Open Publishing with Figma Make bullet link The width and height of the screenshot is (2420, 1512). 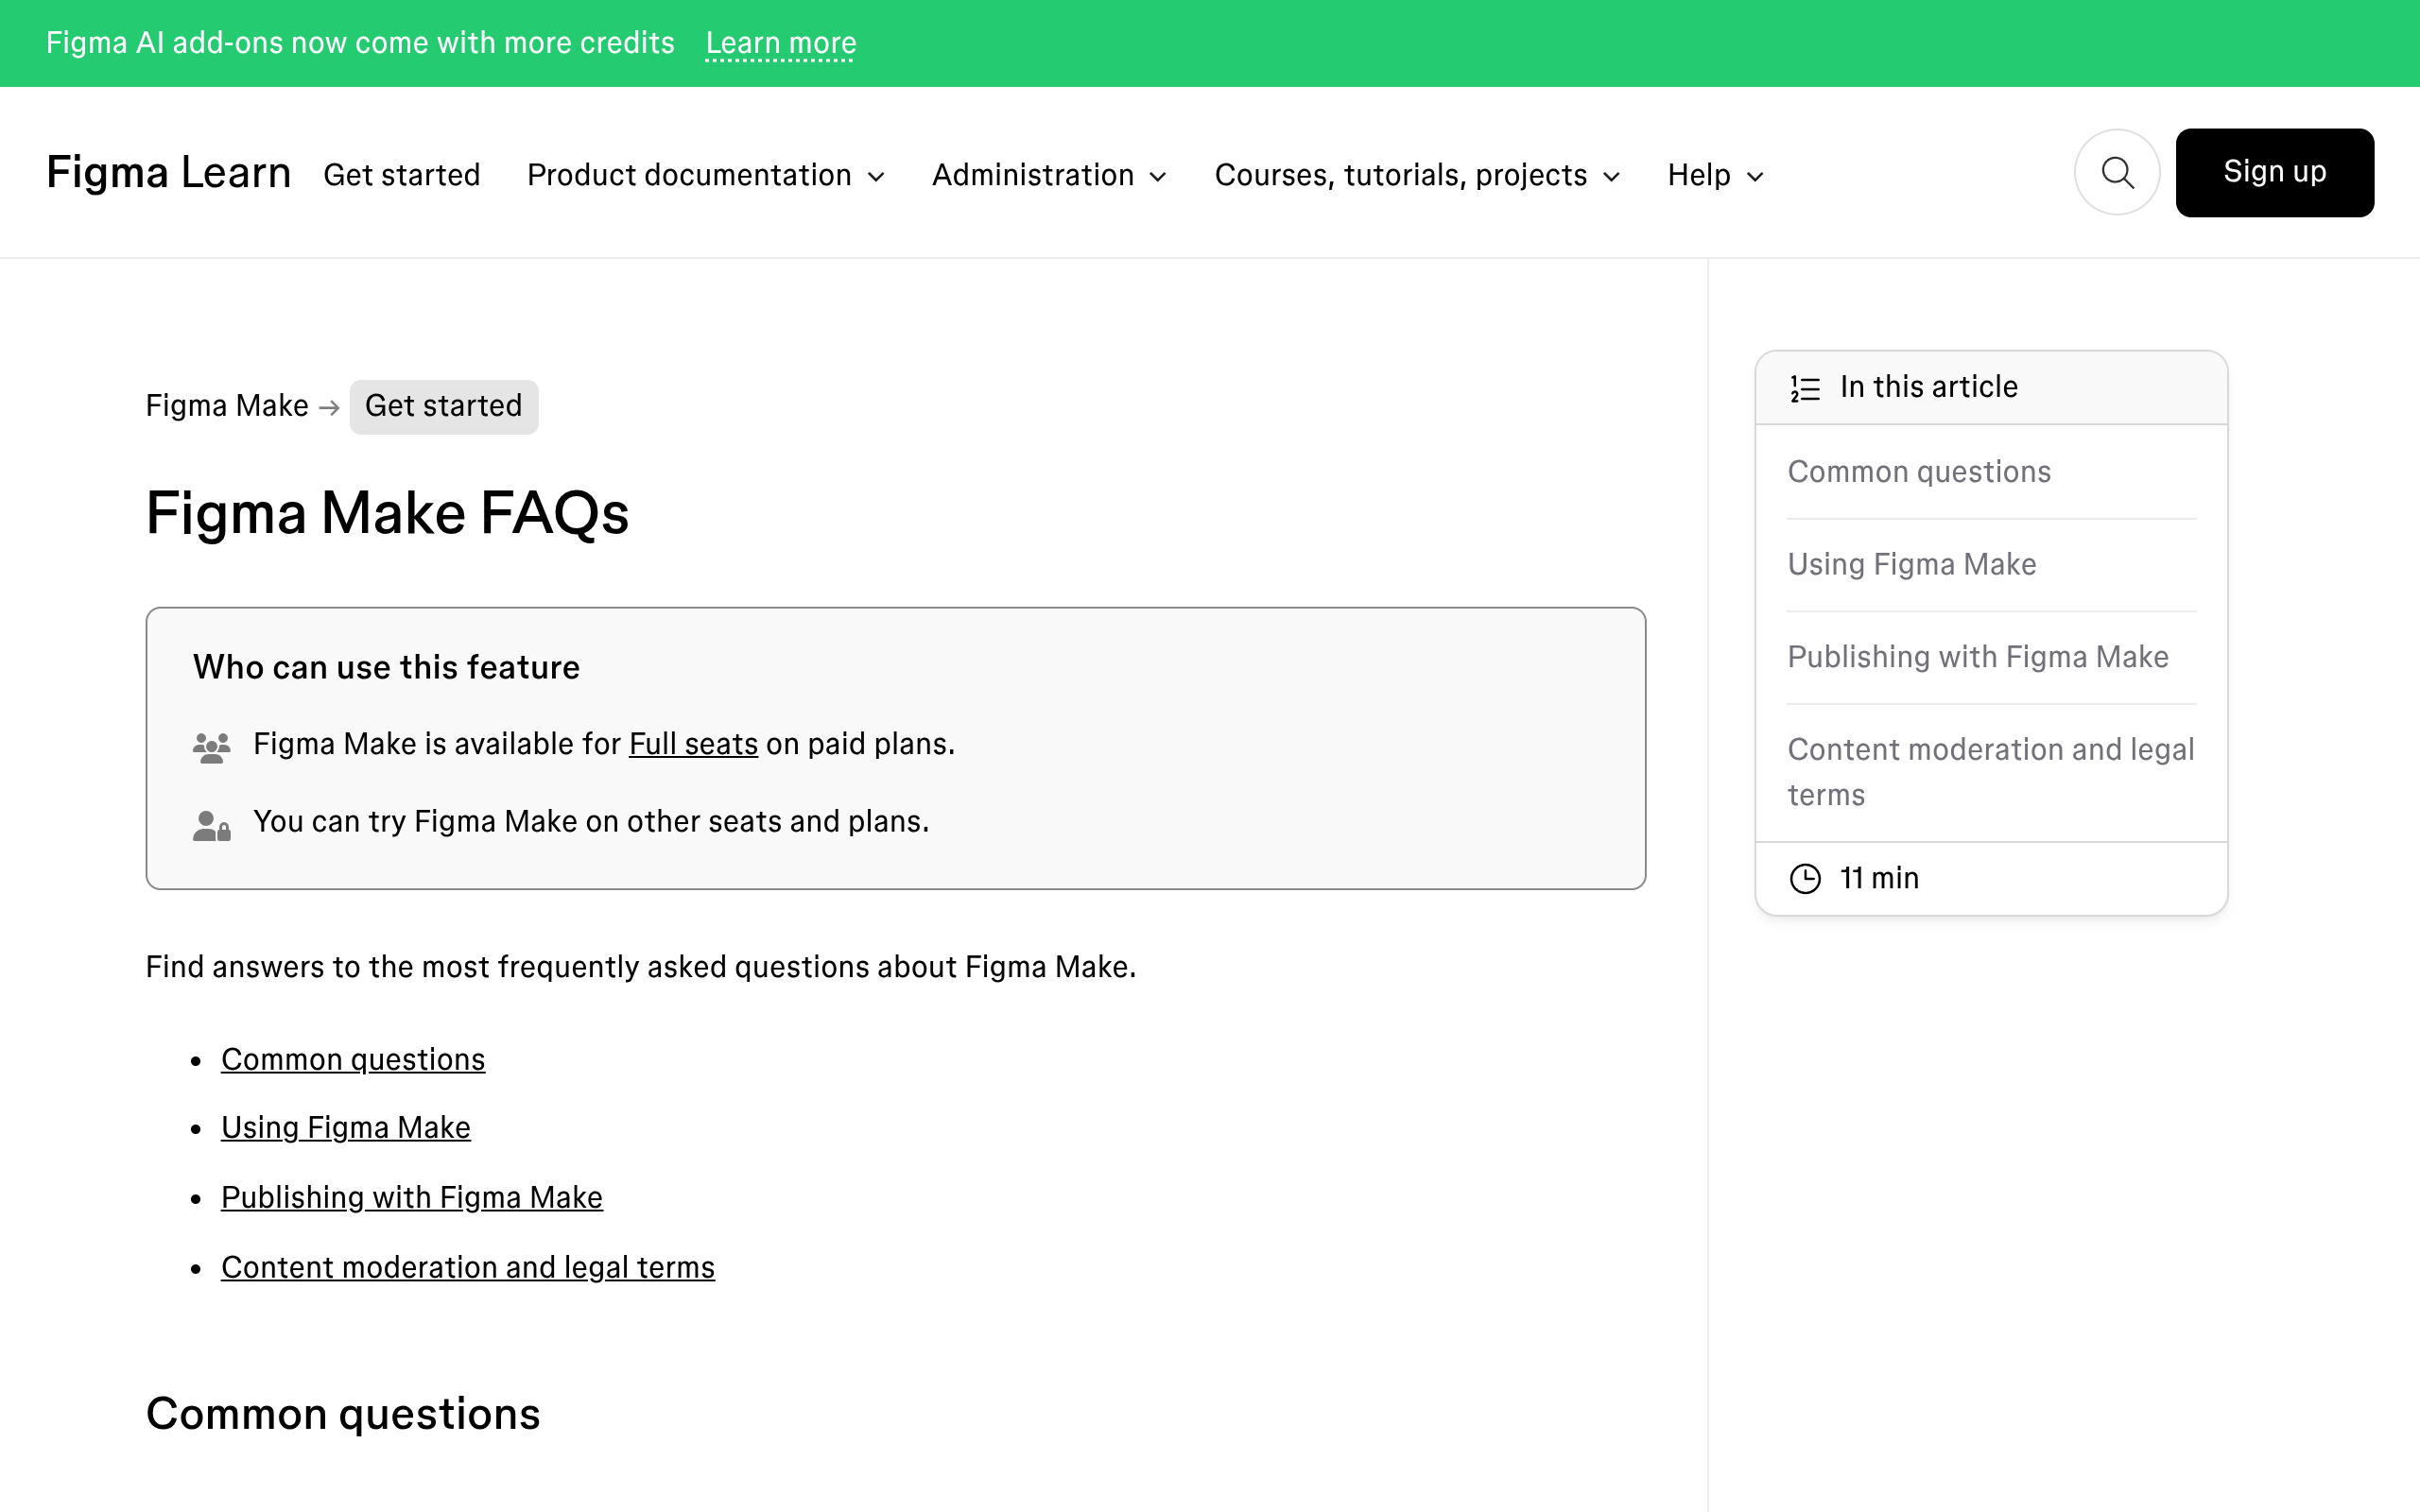click(x=412, y=1197)
